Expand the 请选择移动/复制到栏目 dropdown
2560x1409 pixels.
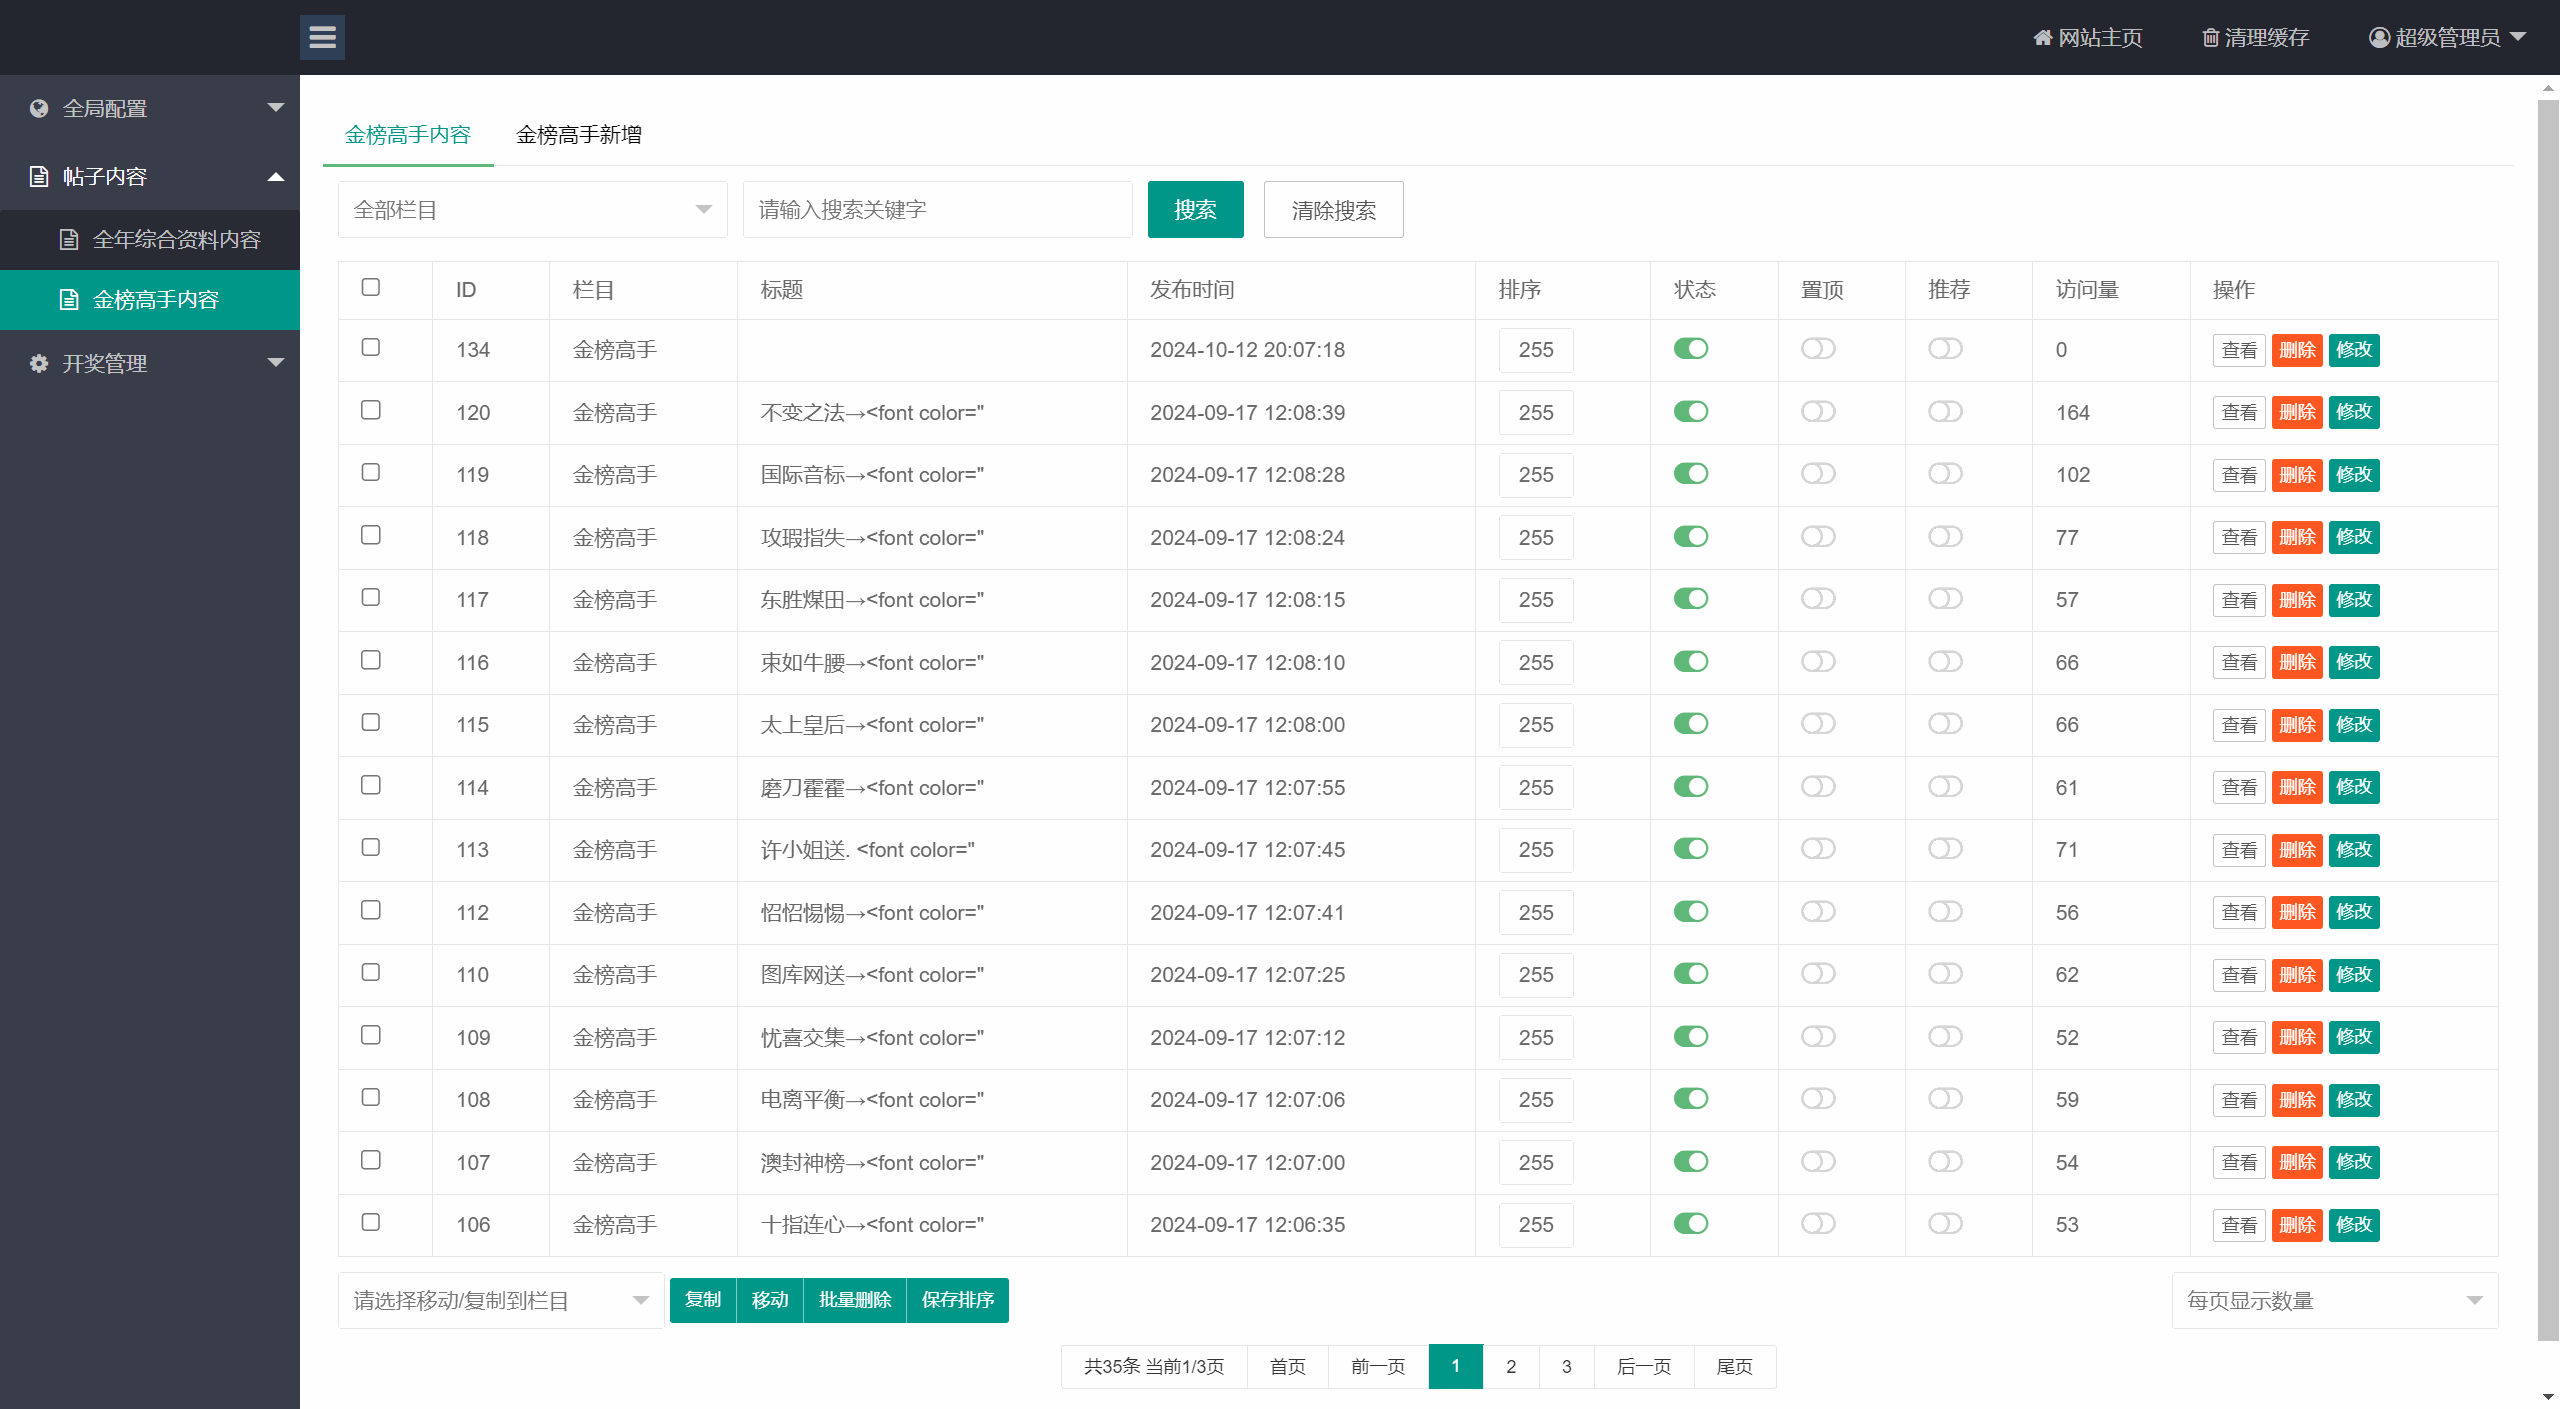pyautogui.click(x=500, y=1300)
